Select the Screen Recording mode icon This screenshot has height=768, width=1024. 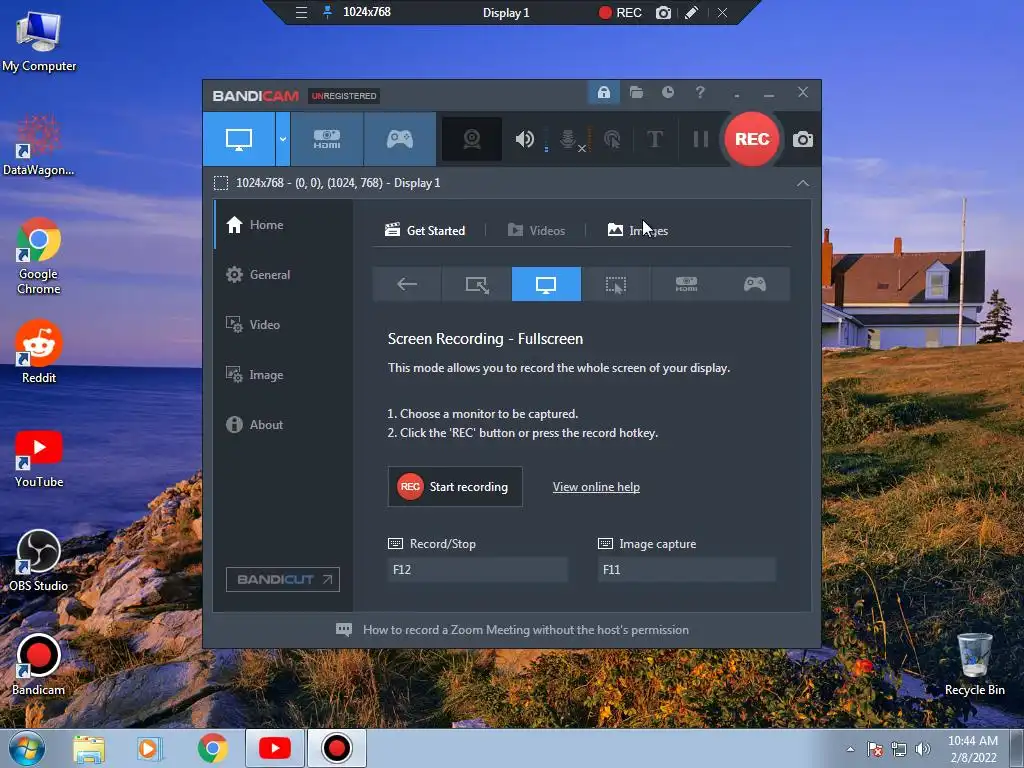(x=238, y=139)
